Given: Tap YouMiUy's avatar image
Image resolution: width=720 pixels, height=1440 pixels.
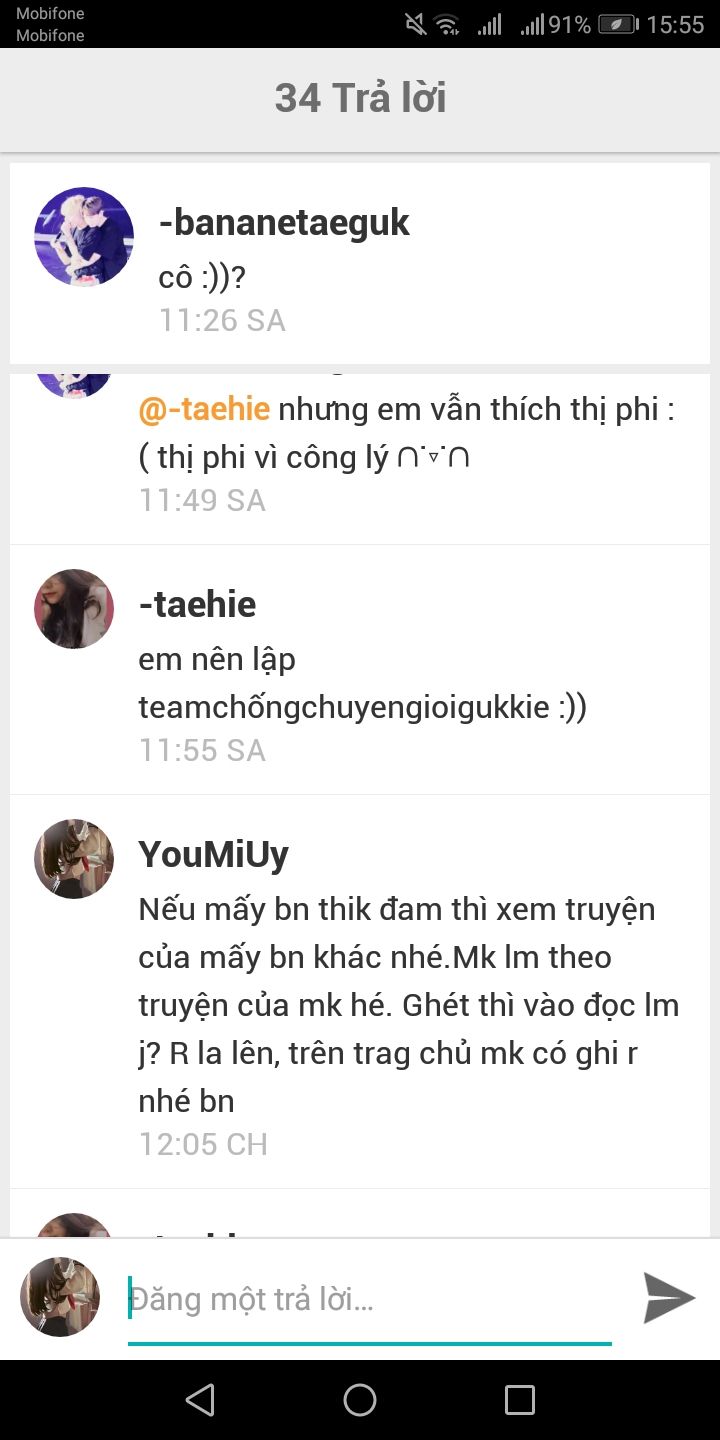Looking at the screenshot, I should point(74,859).
